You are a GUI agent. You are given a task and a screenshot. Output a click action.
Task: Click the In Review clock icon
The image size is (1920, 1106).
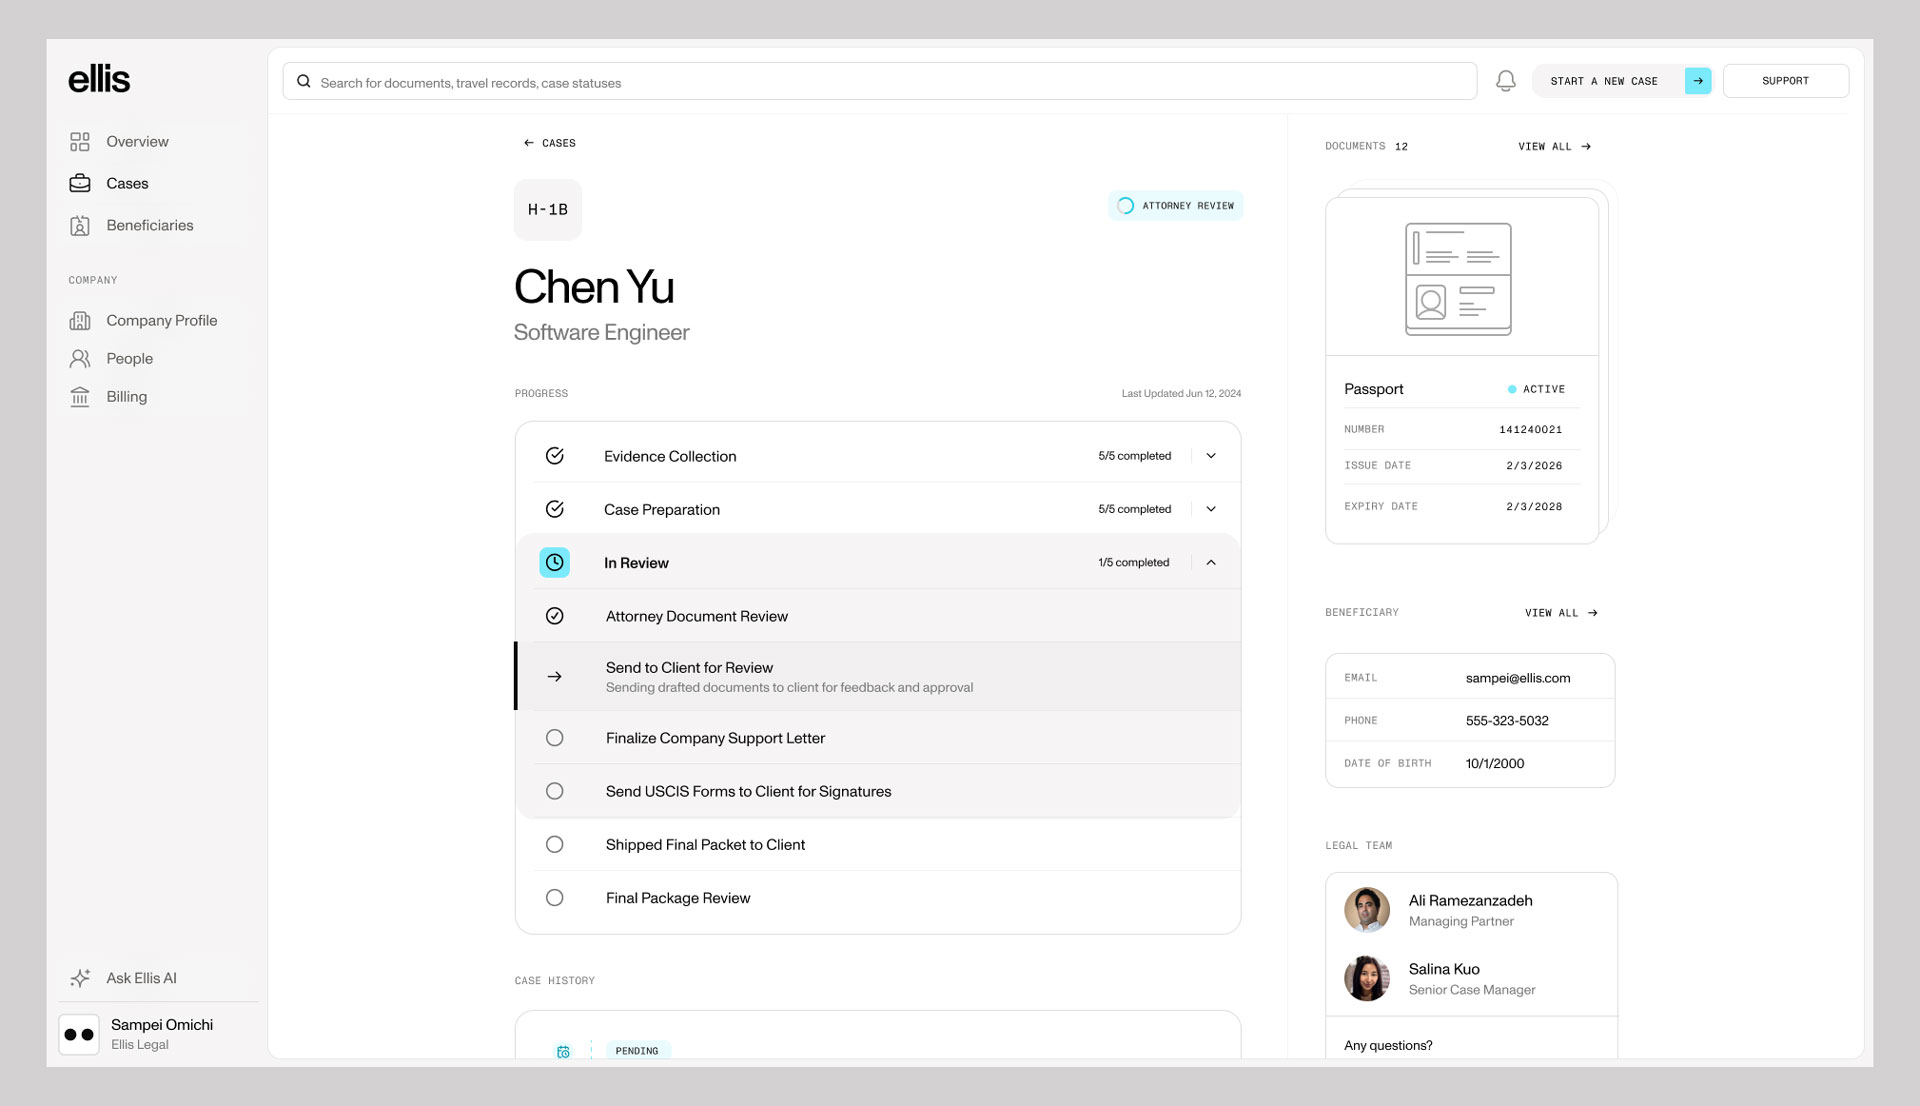pos(554,563)
